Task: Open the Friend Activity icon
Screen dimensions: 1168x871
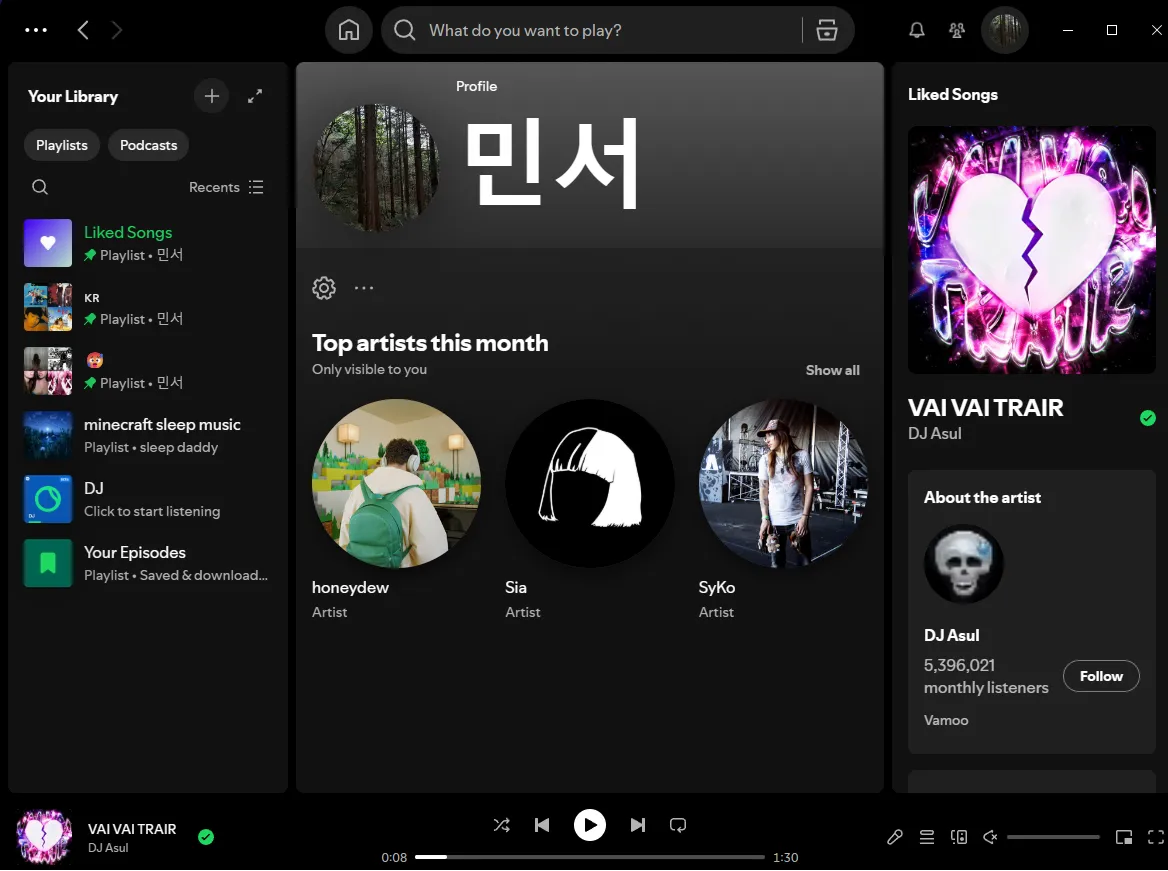Action: tap(957, 30)
